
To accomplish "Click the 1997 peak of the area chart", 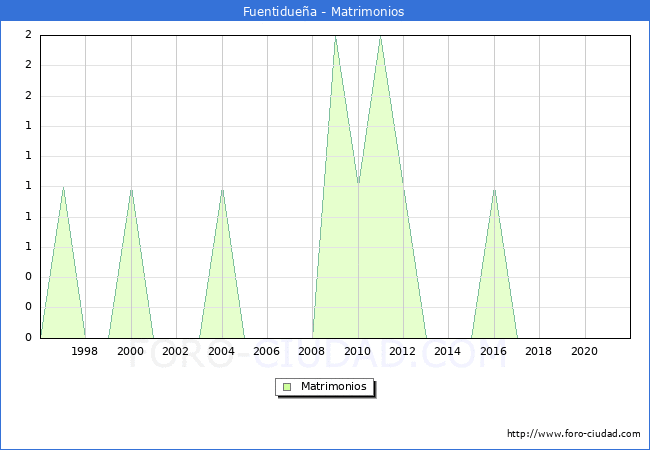I will click(x=63, y=188).
